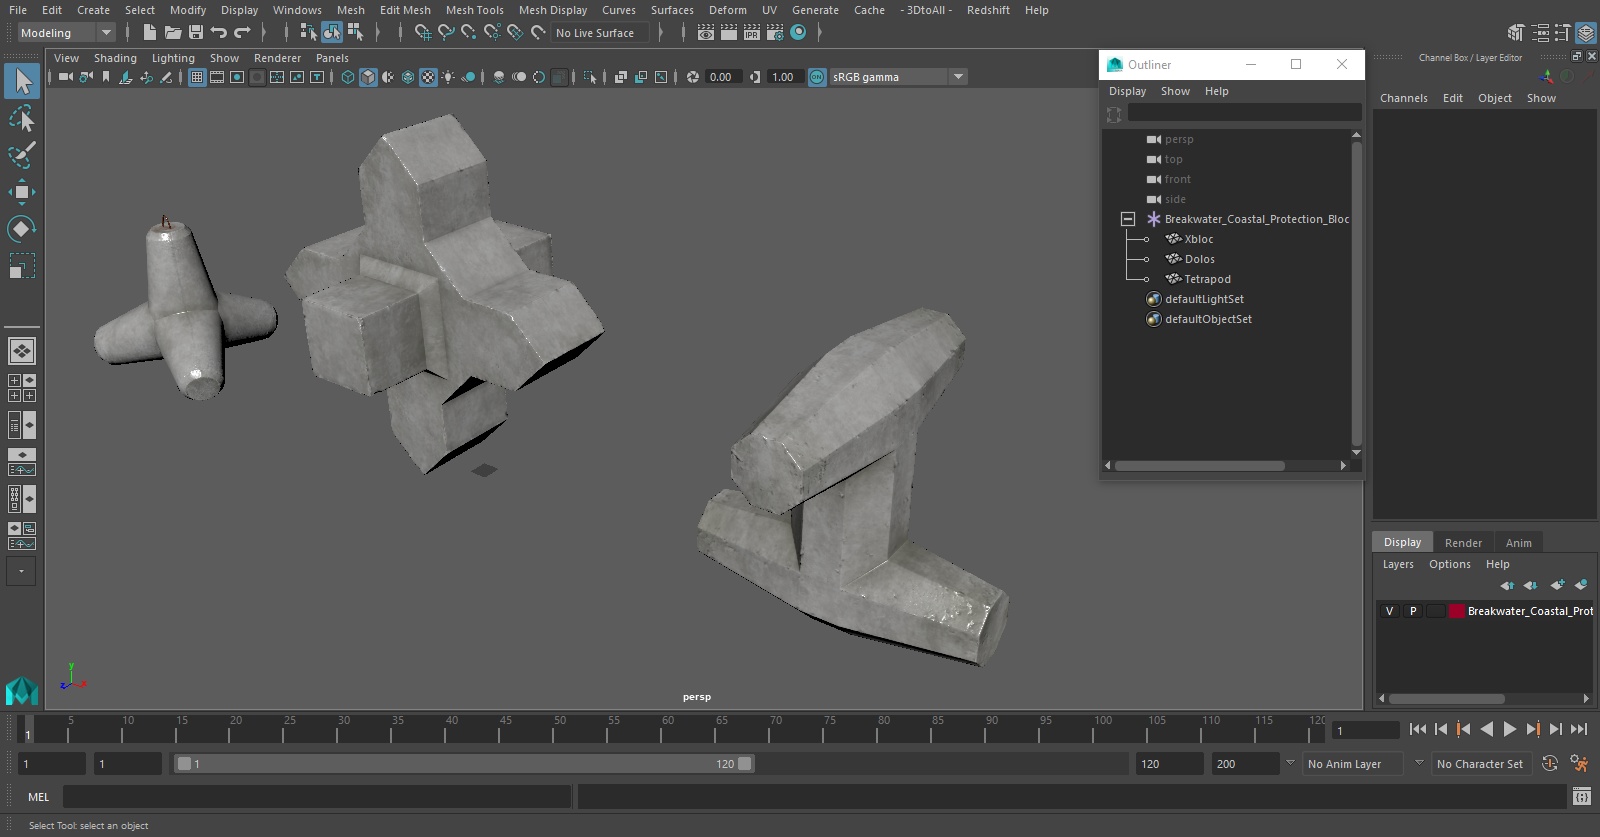Open the No Character Set dropdown
Viewport: 1600px width, 837px height.
(1480, 764)
